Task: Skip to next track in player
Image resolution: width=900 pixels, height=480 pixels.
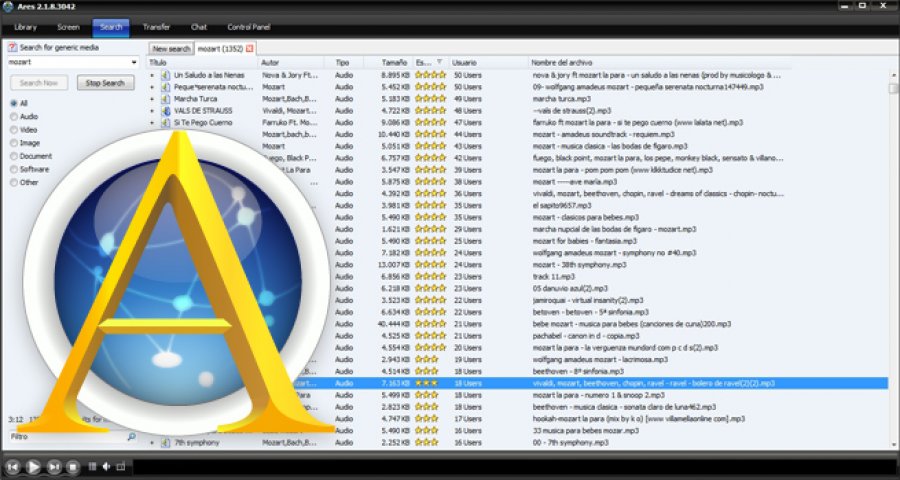Action: (54, 467)
